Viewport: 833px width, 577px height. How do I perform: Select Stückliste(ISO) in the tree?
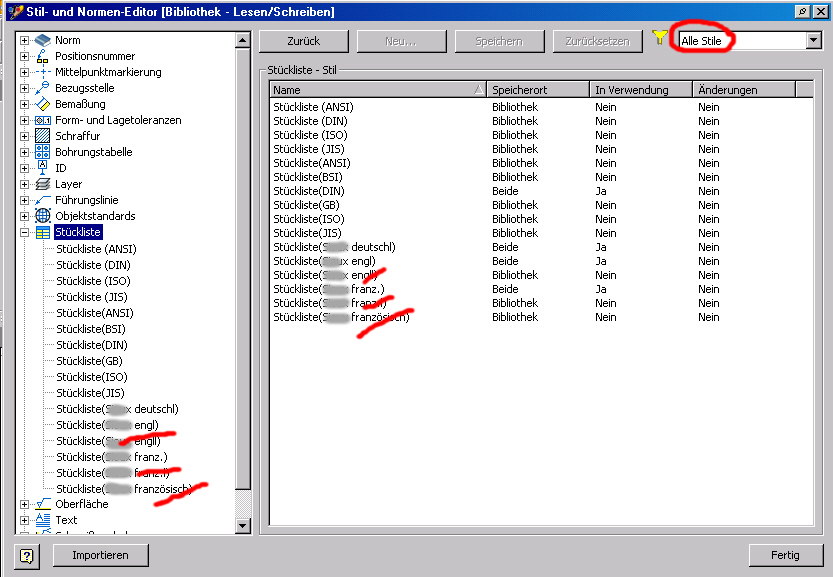(x=92, y=377)
